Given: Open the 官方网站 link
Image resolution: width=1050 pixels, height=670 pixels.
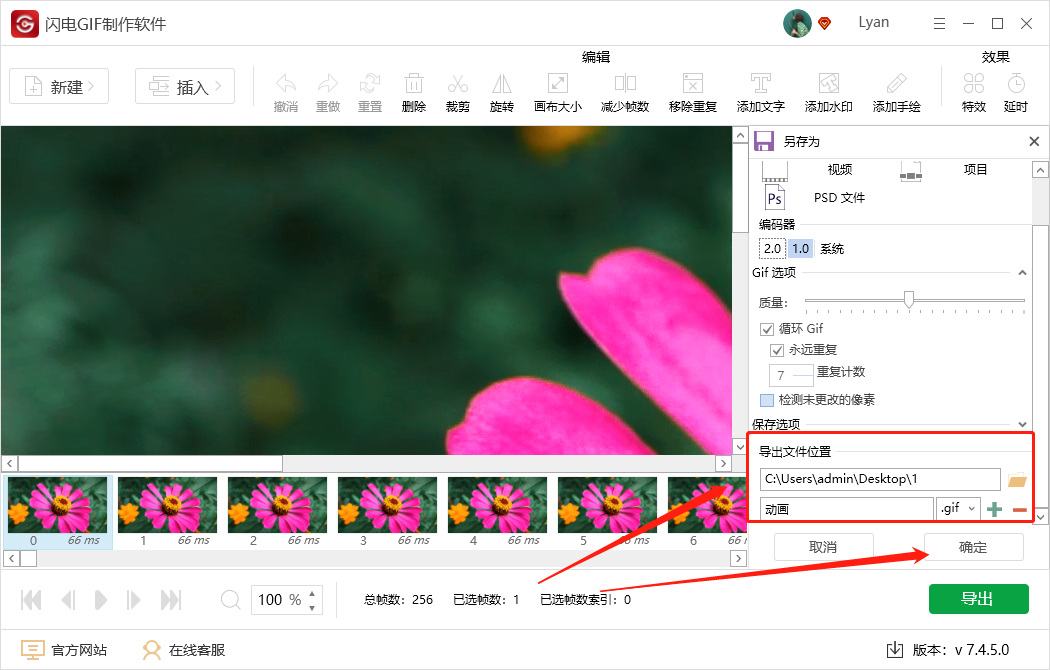Looking at the screenshot, I should [x=64, y=650].
